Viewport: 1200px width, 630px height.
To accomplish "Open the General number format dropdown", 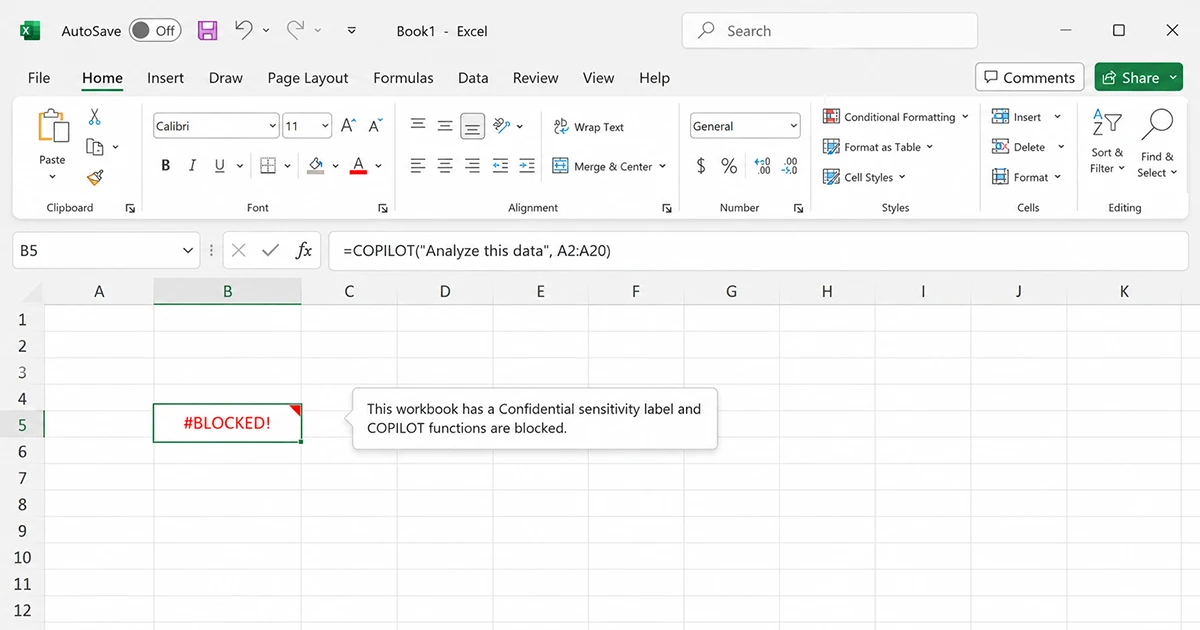I will point(794,126).
